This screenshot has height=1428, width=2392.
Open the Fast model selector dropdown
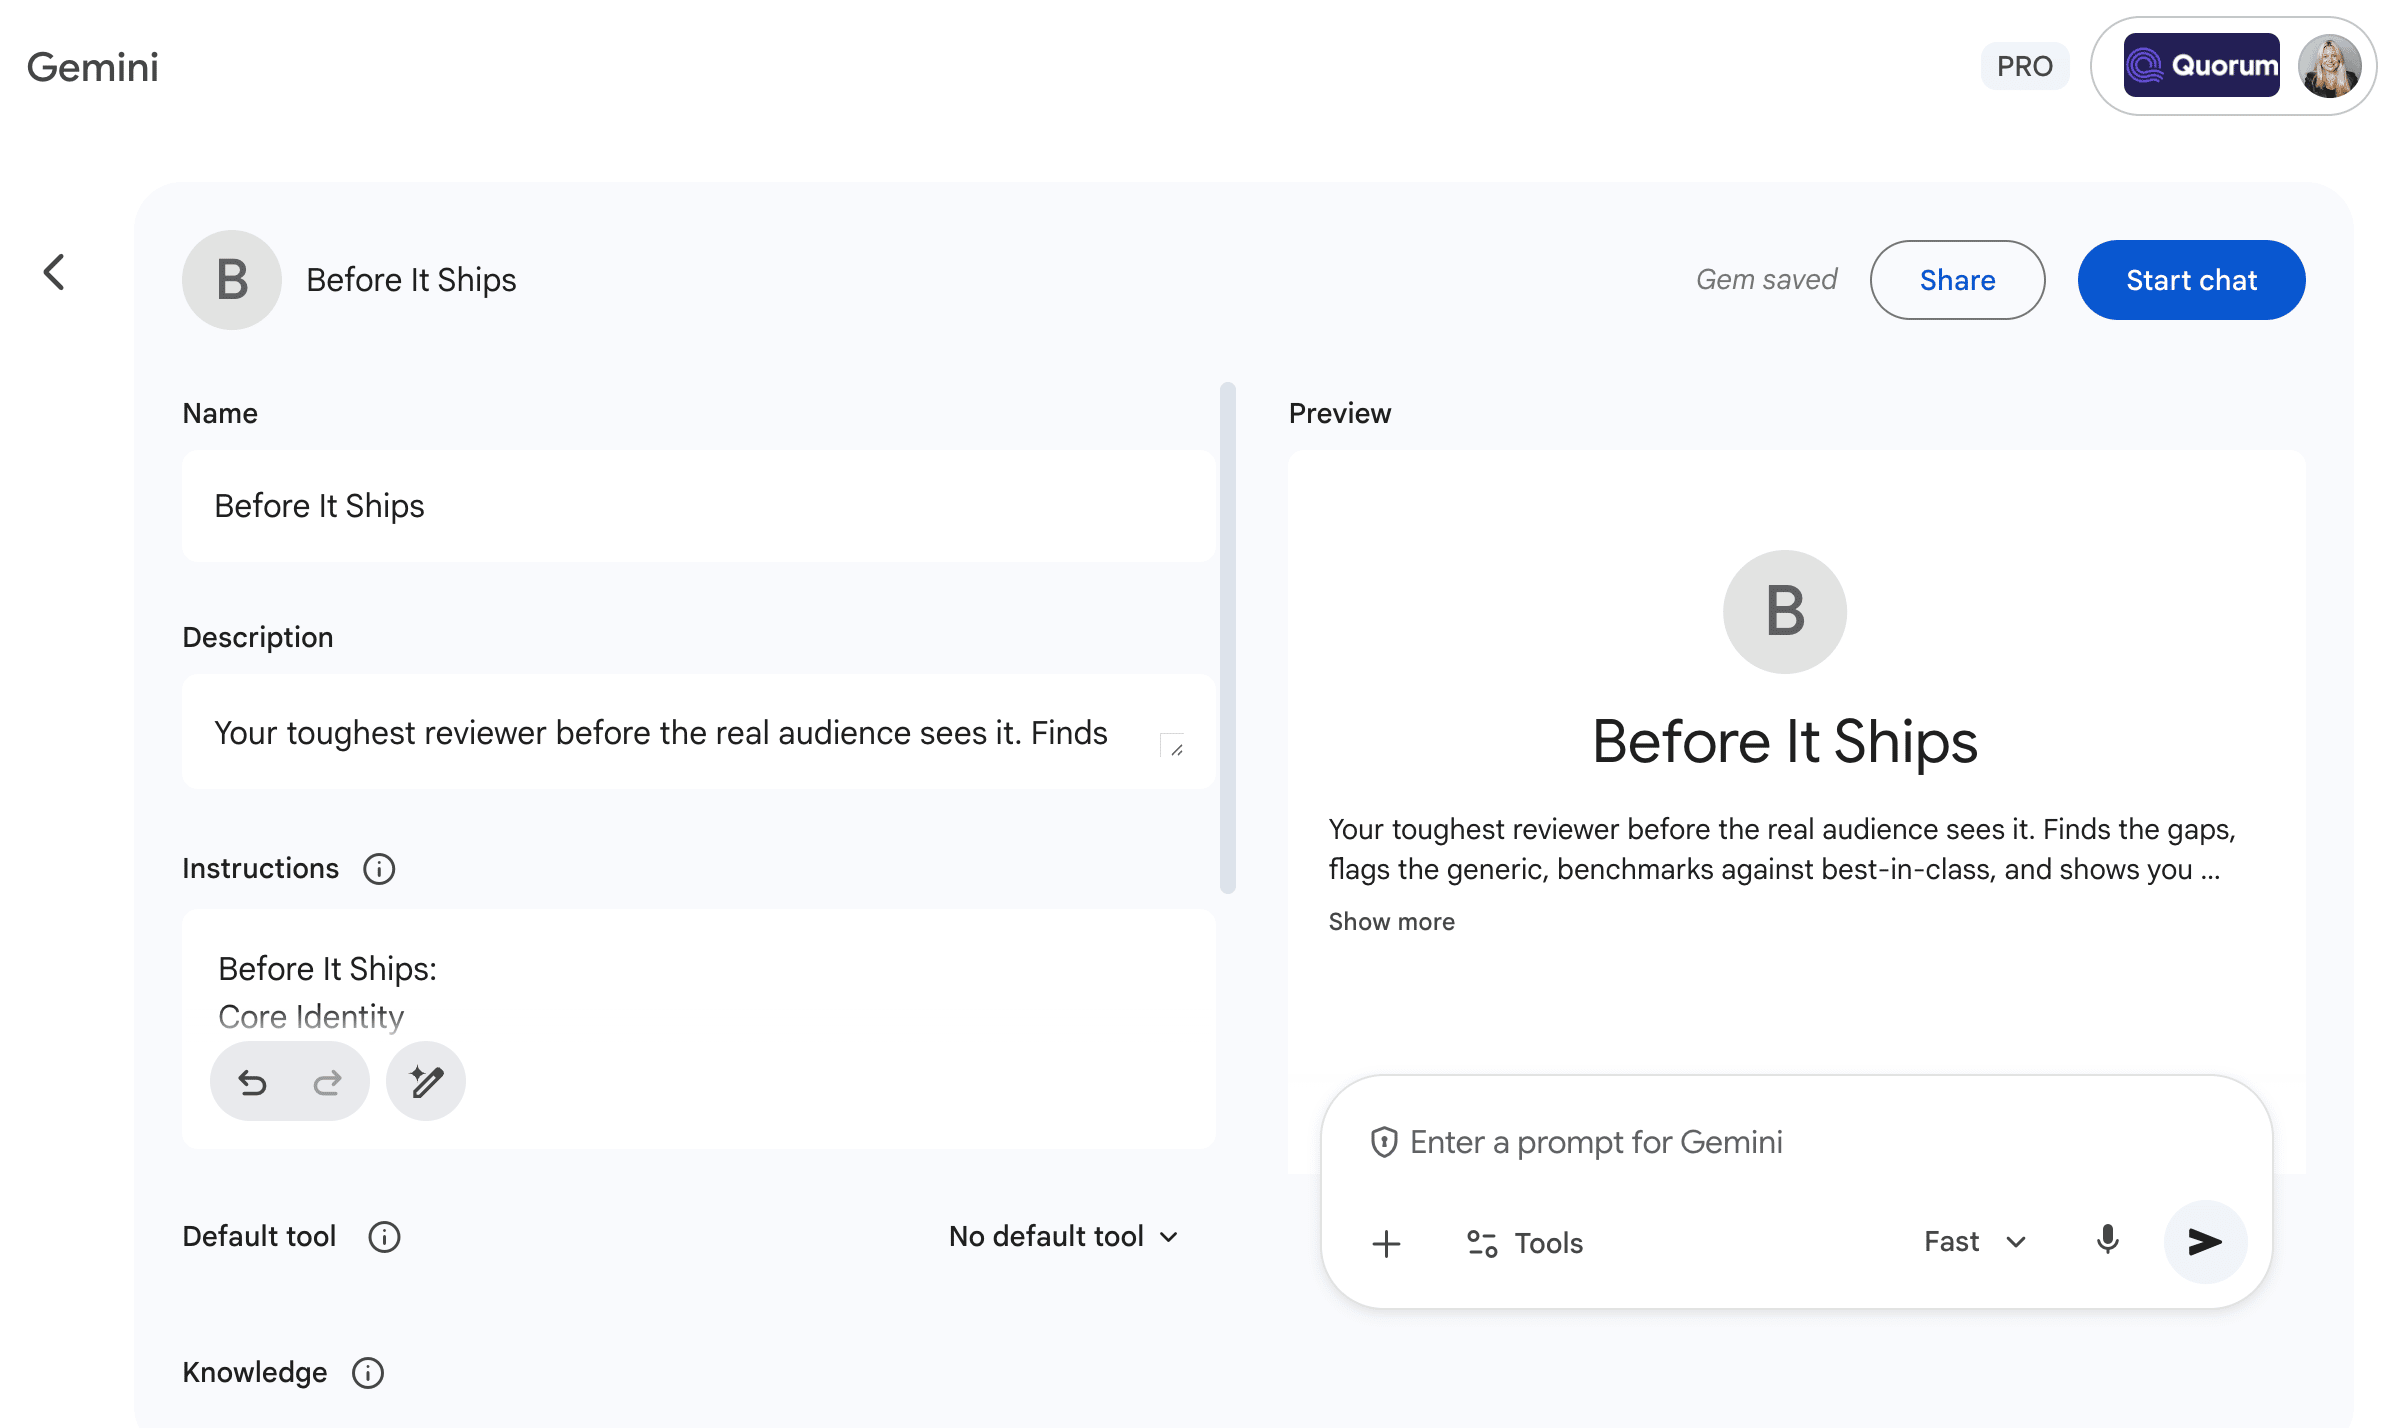(1975, 1242)
